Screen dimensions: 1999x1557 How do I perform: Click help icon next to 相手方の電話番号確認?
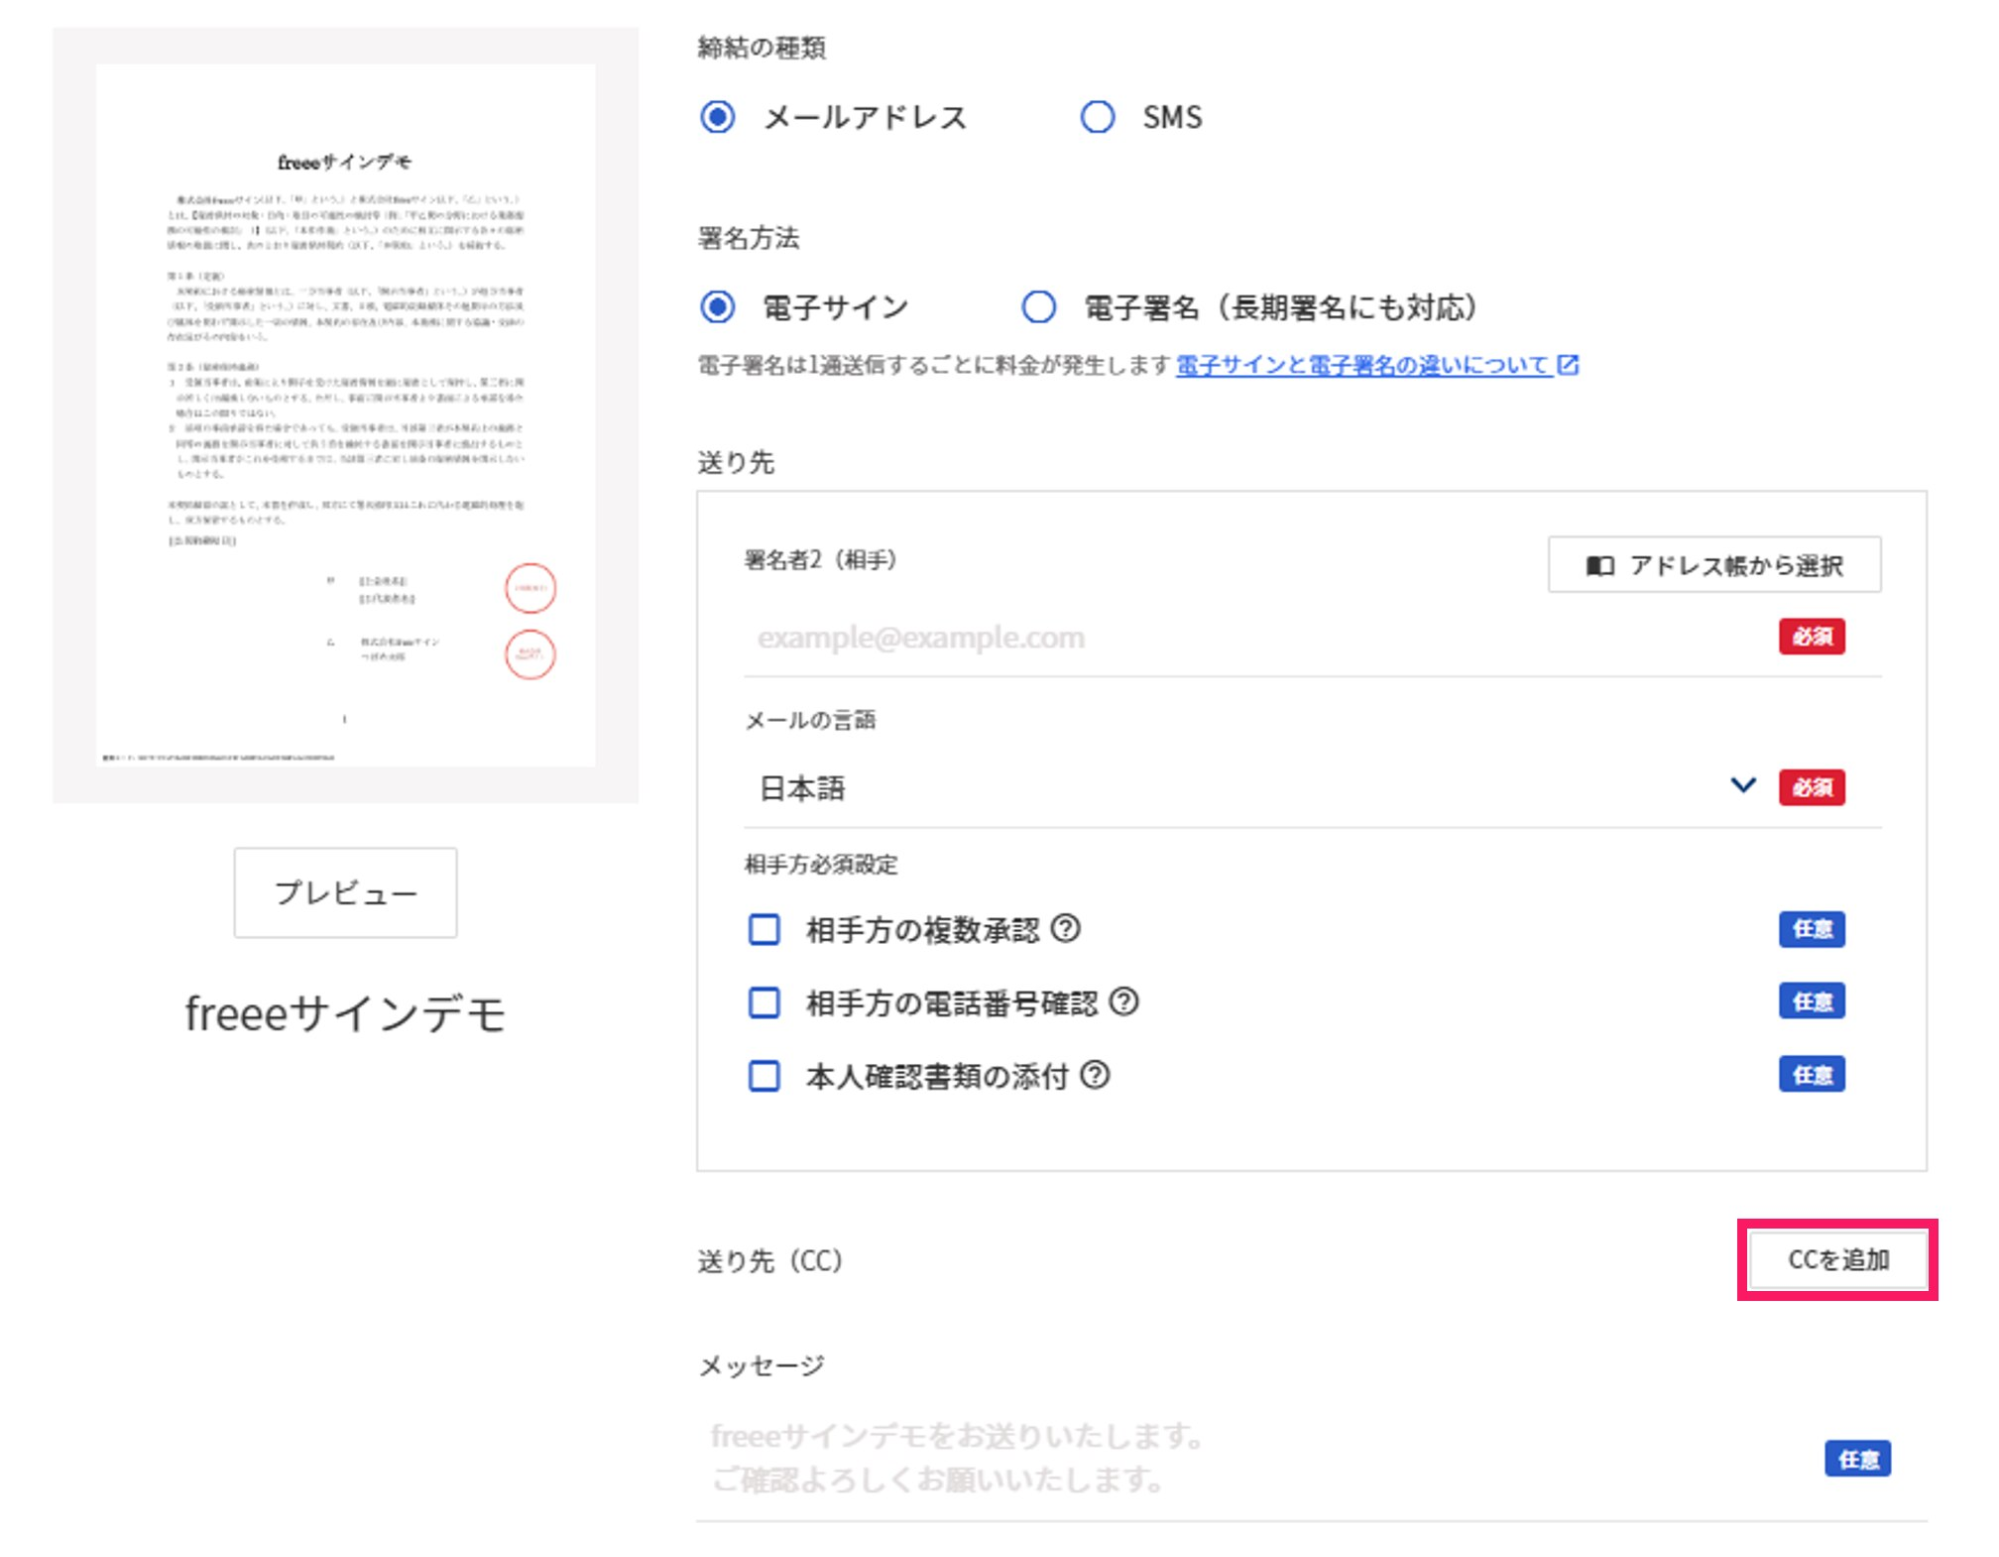(x=1125, y=1002)
